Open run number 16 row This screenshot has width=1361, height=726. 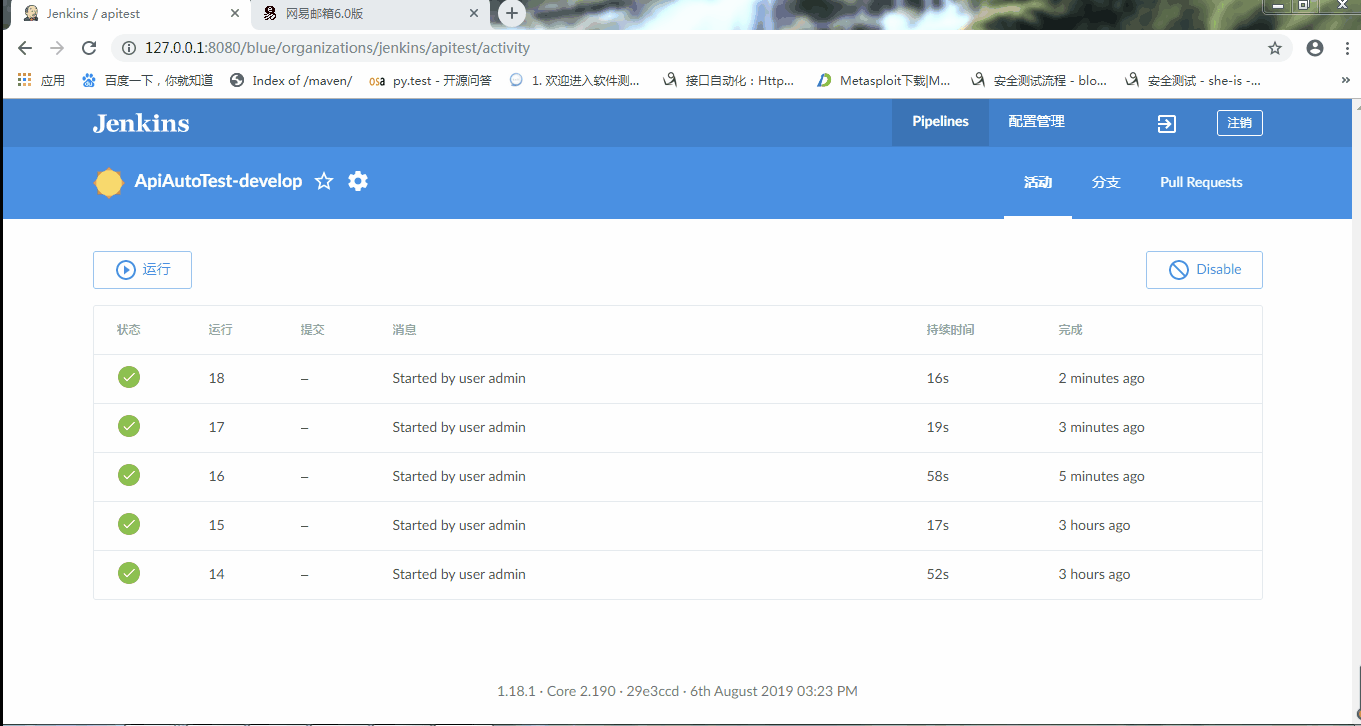tap(678, 476)
